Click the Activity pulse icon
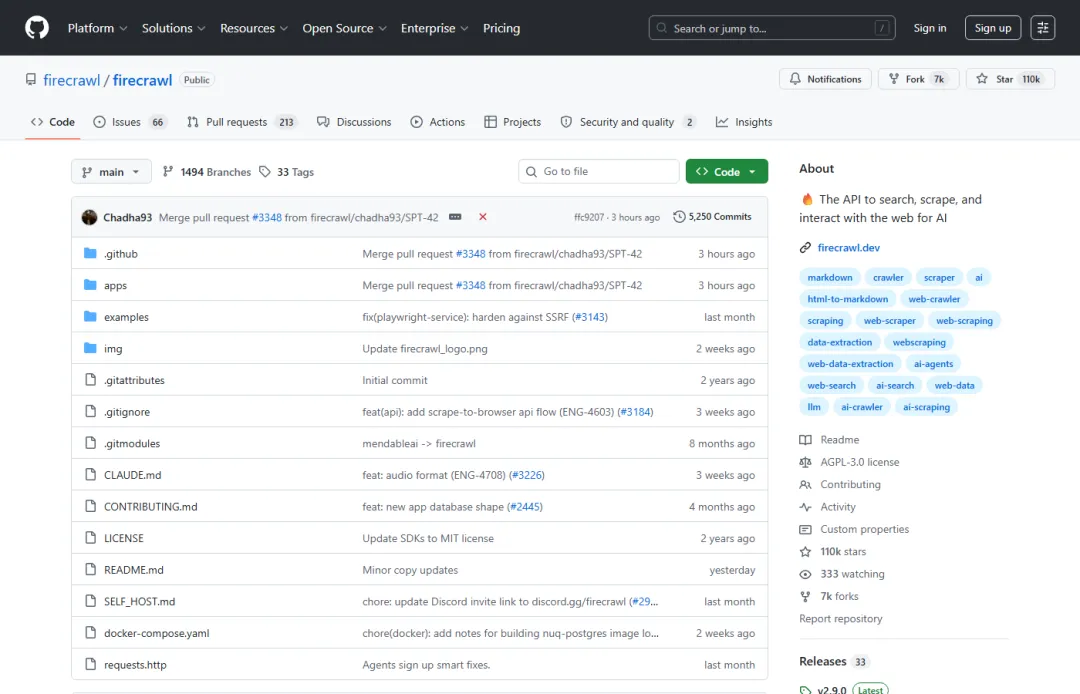This screenshot has height=694, width=1080. point(805,507)
